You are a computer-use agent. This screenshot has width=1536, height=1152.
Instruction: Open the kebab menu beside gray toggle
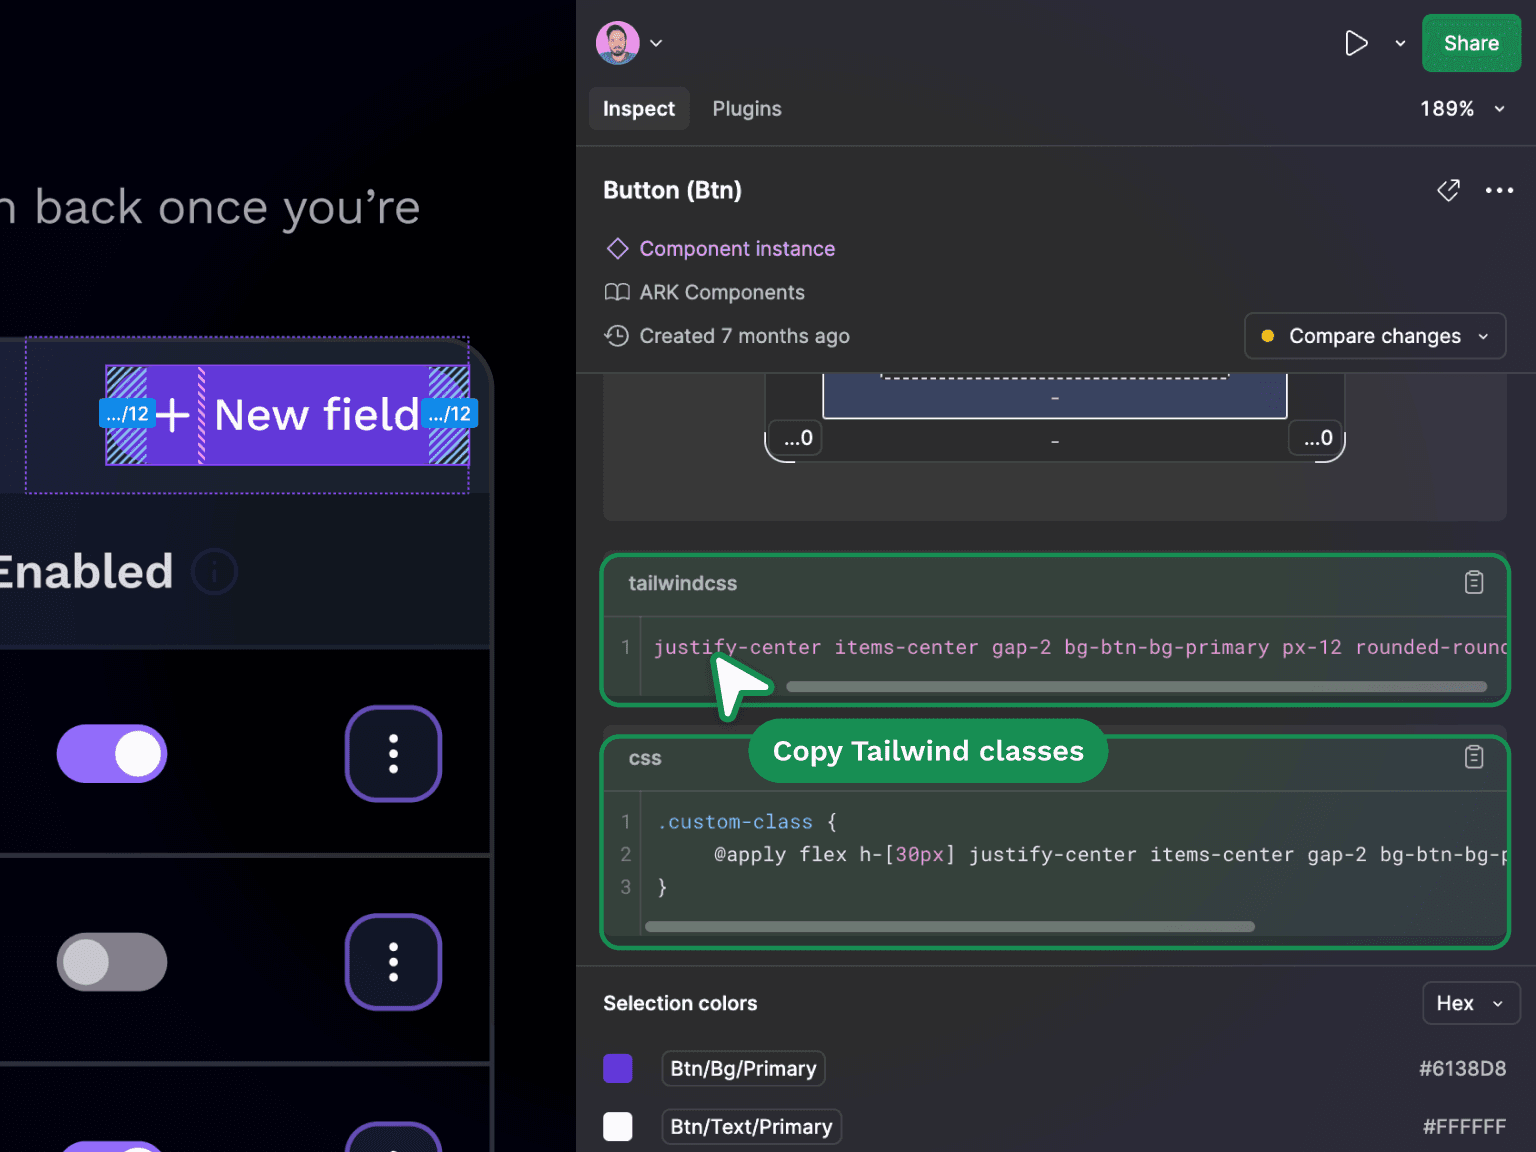(394, 962)
